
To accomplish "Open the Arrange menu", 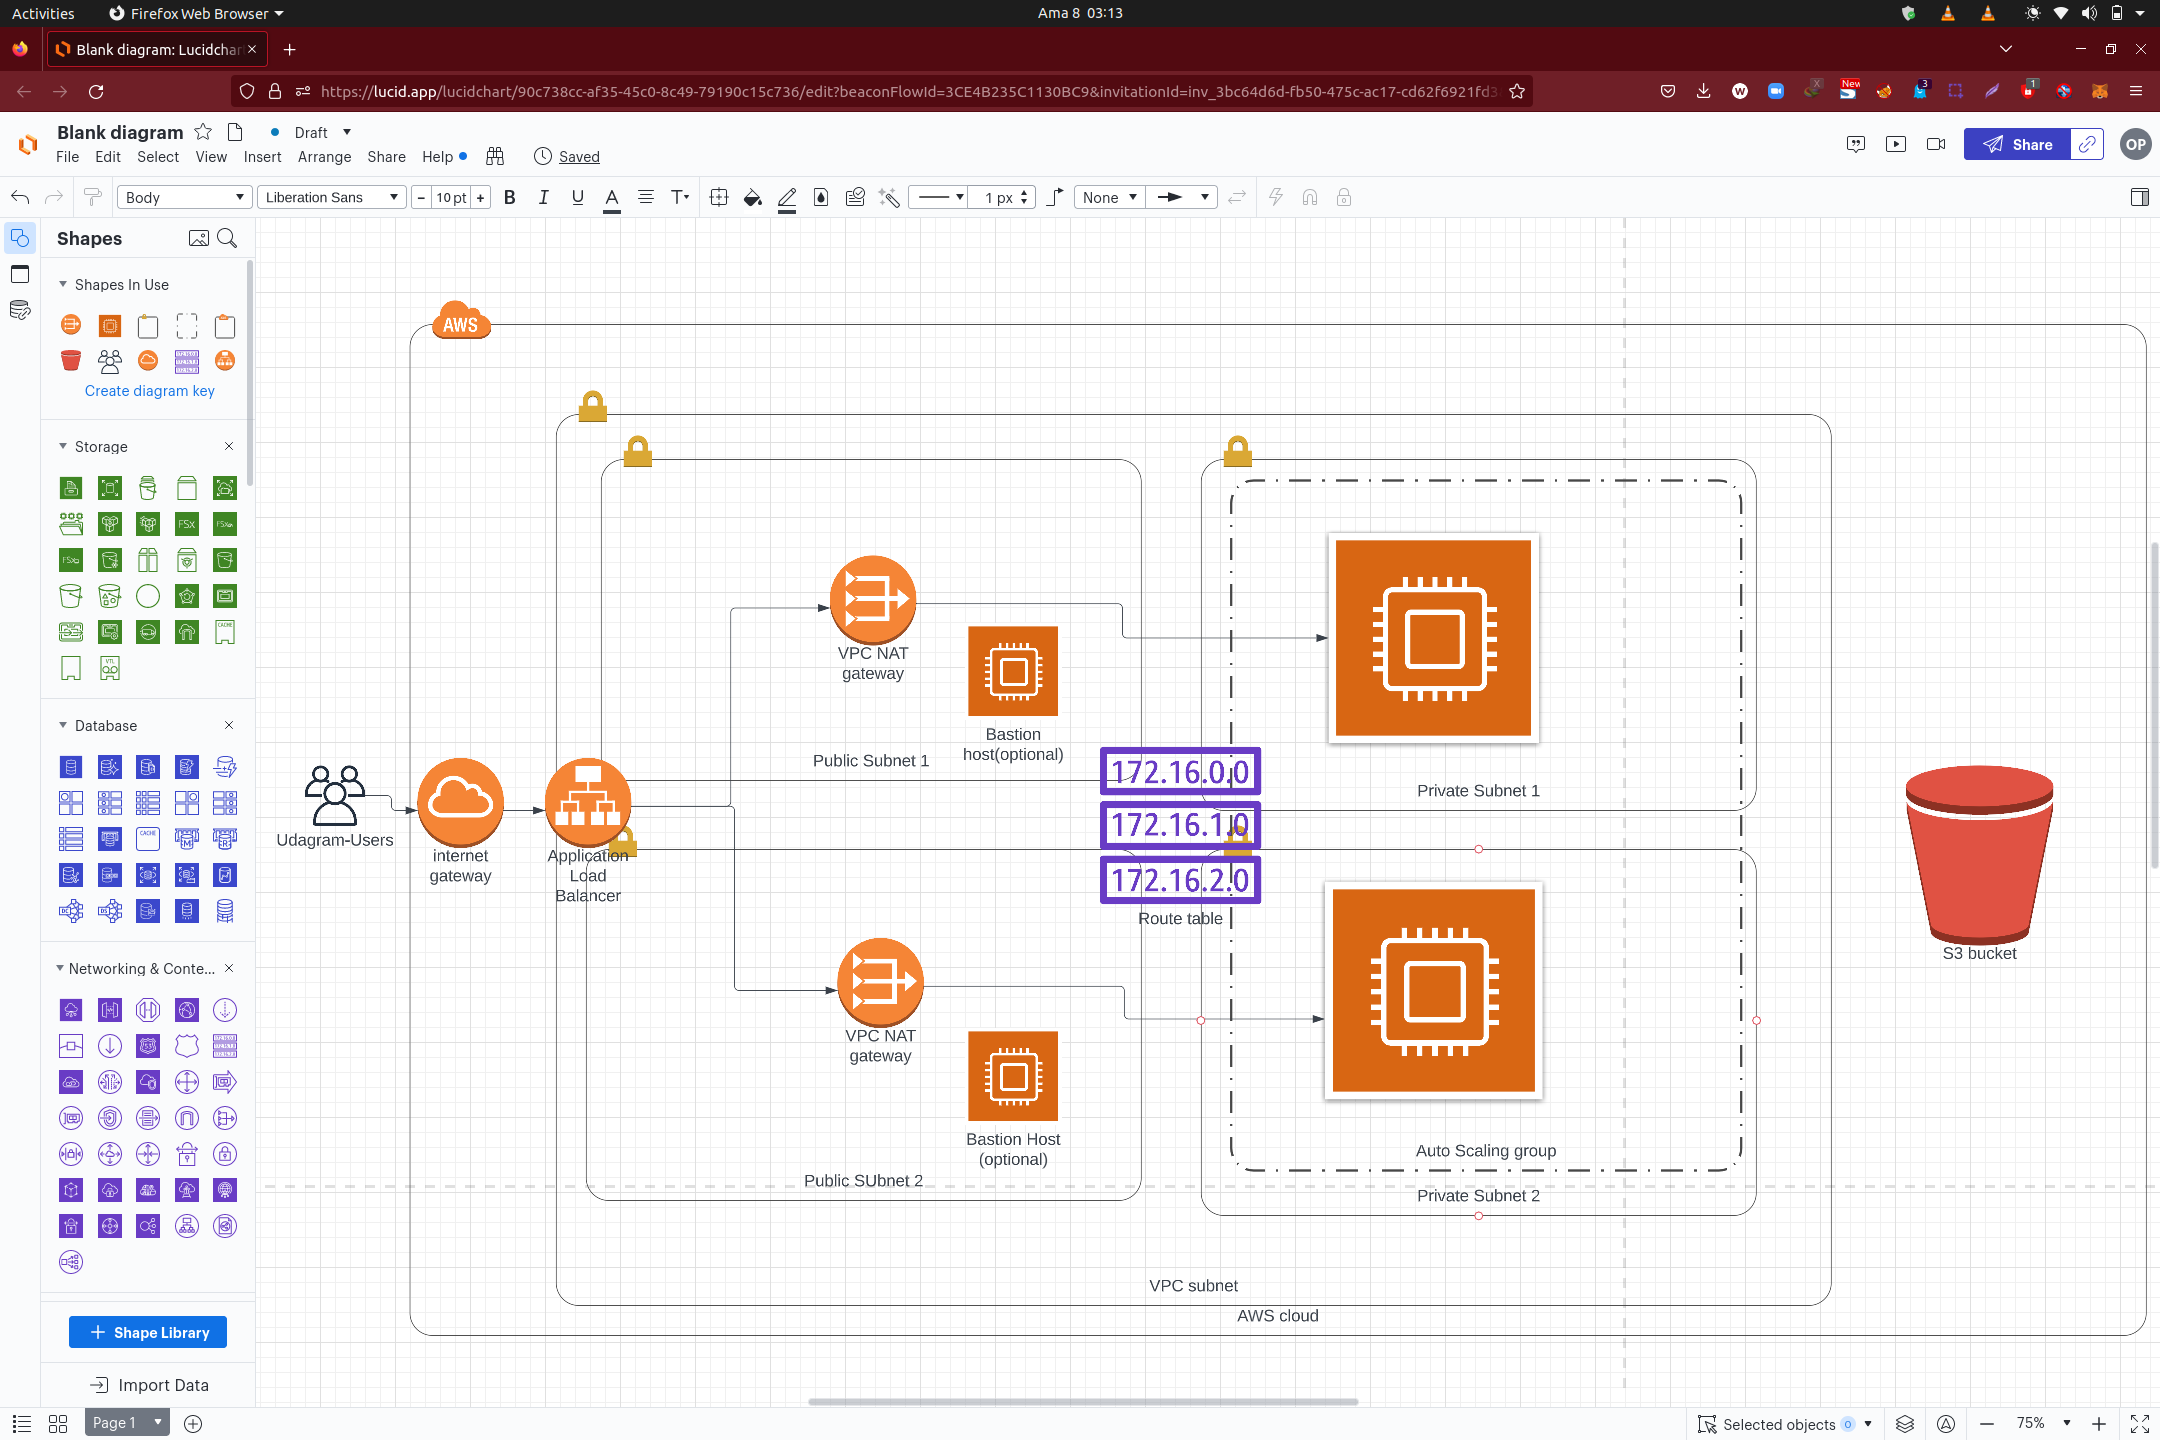I will click(x=325, y=157).
